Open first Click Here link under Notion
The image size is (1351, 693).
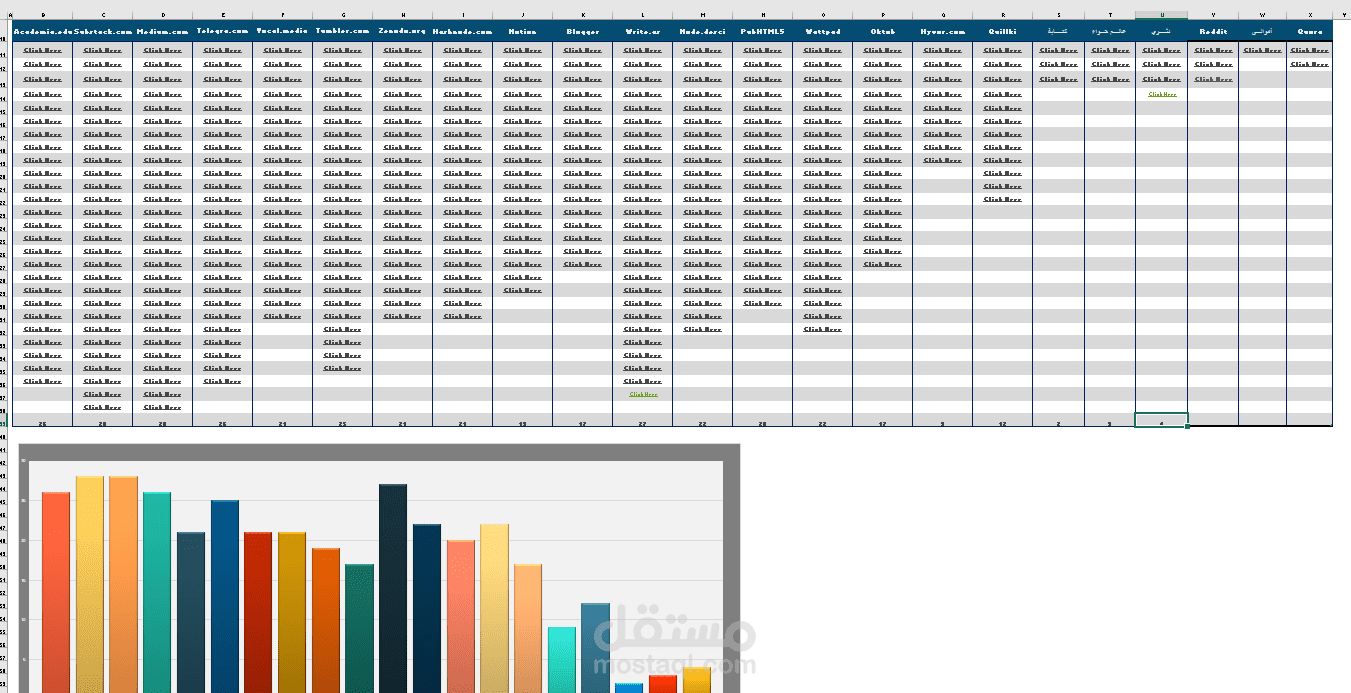(523, 50)
